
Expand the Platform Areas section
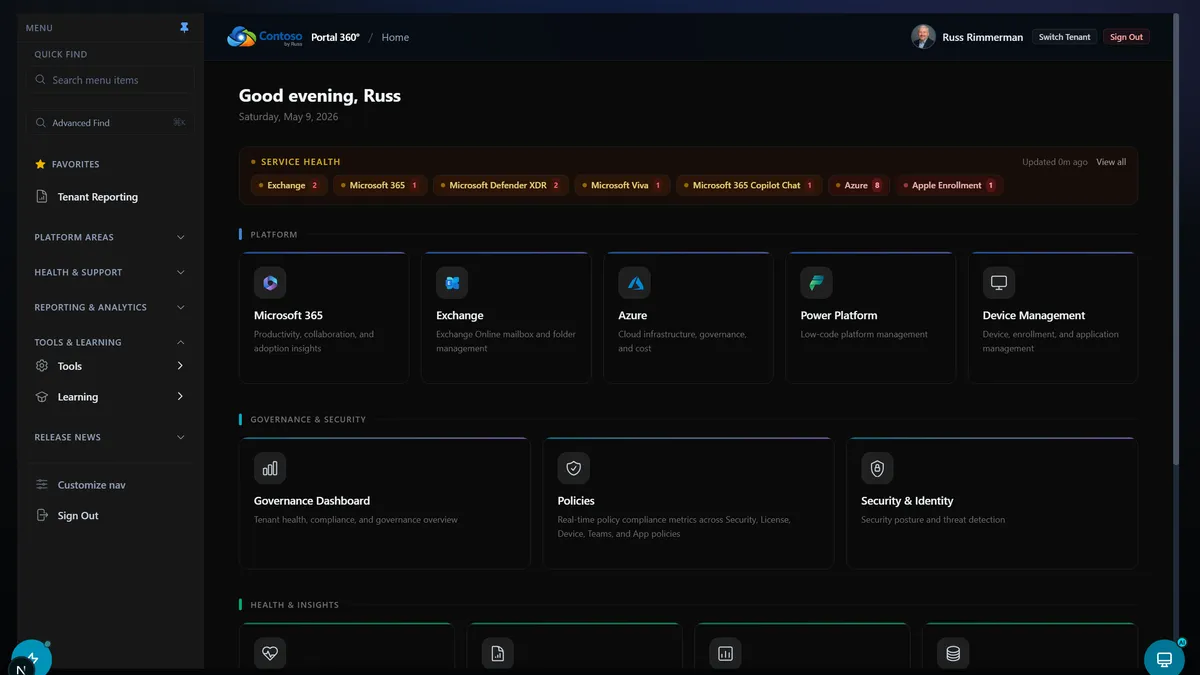point(110,238)
